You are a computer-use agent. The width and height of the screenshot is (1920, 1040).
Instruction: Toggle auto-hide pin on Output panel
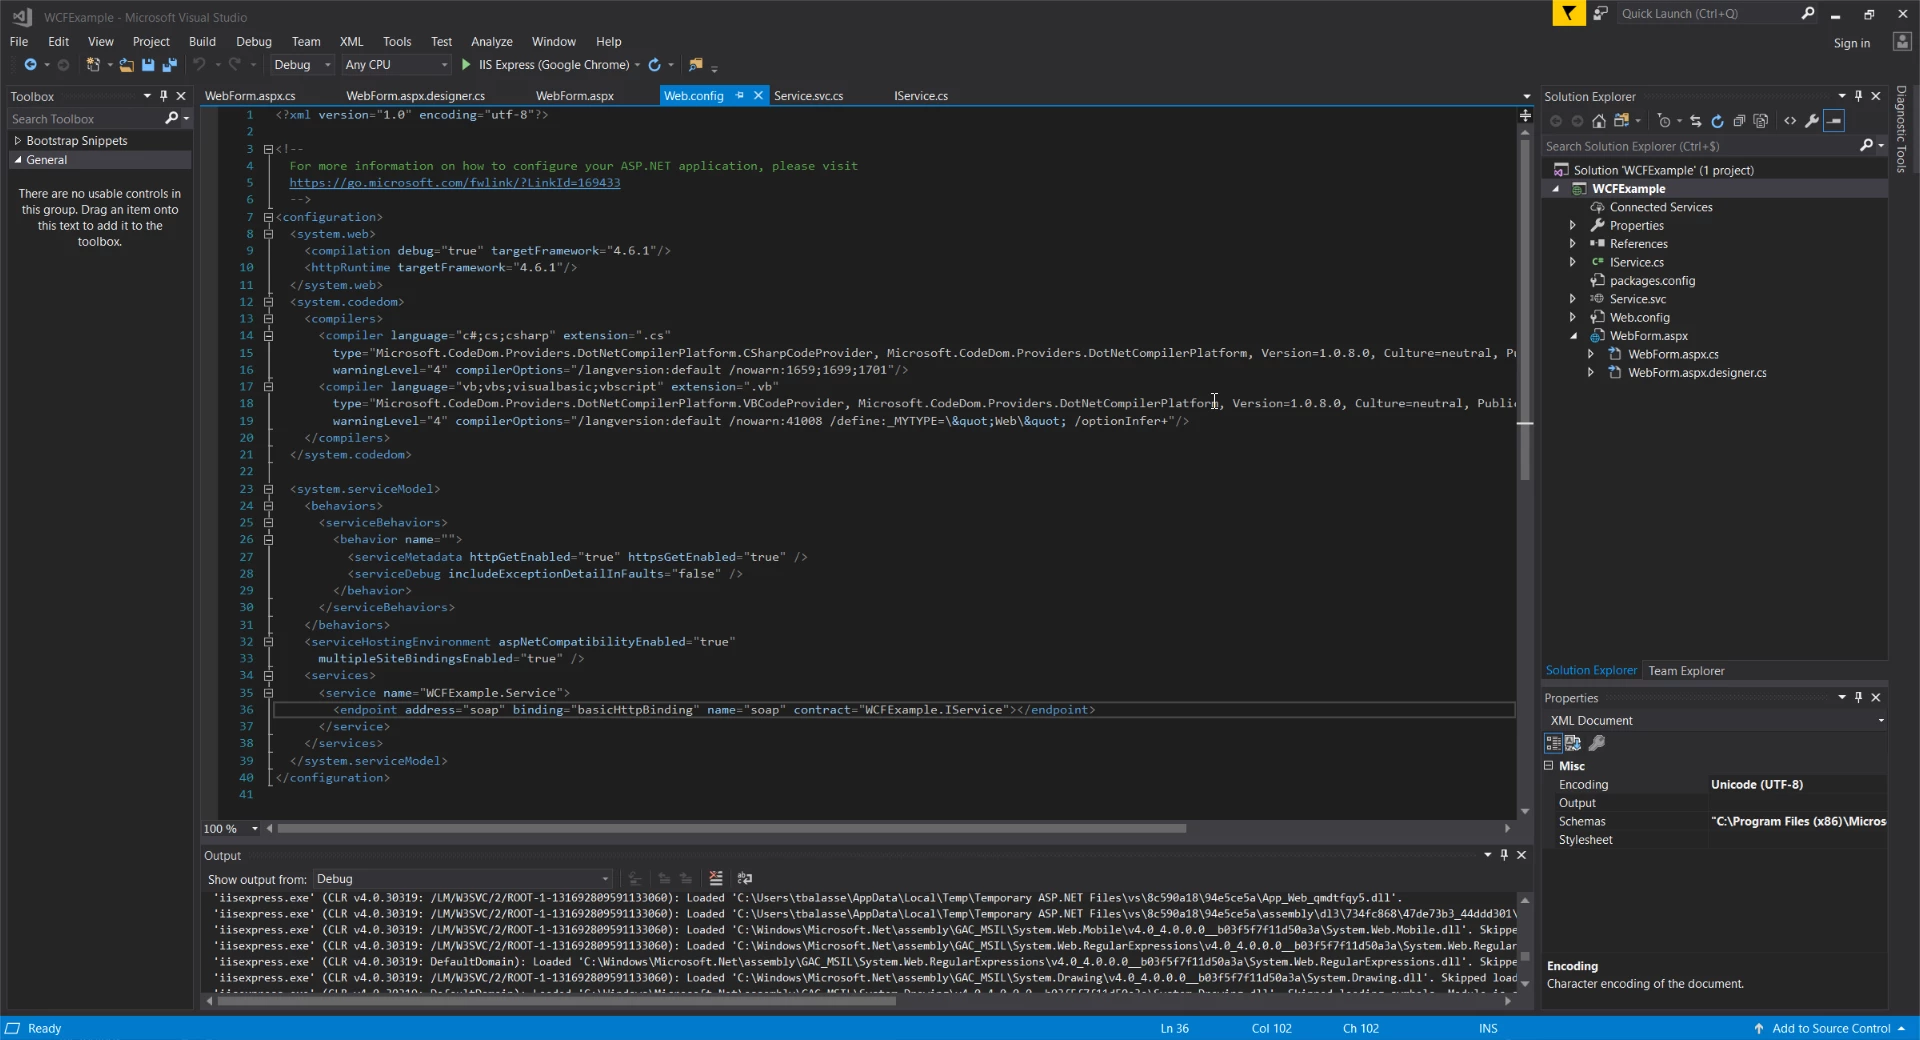pyautogui.click(x=1504, y=855)
